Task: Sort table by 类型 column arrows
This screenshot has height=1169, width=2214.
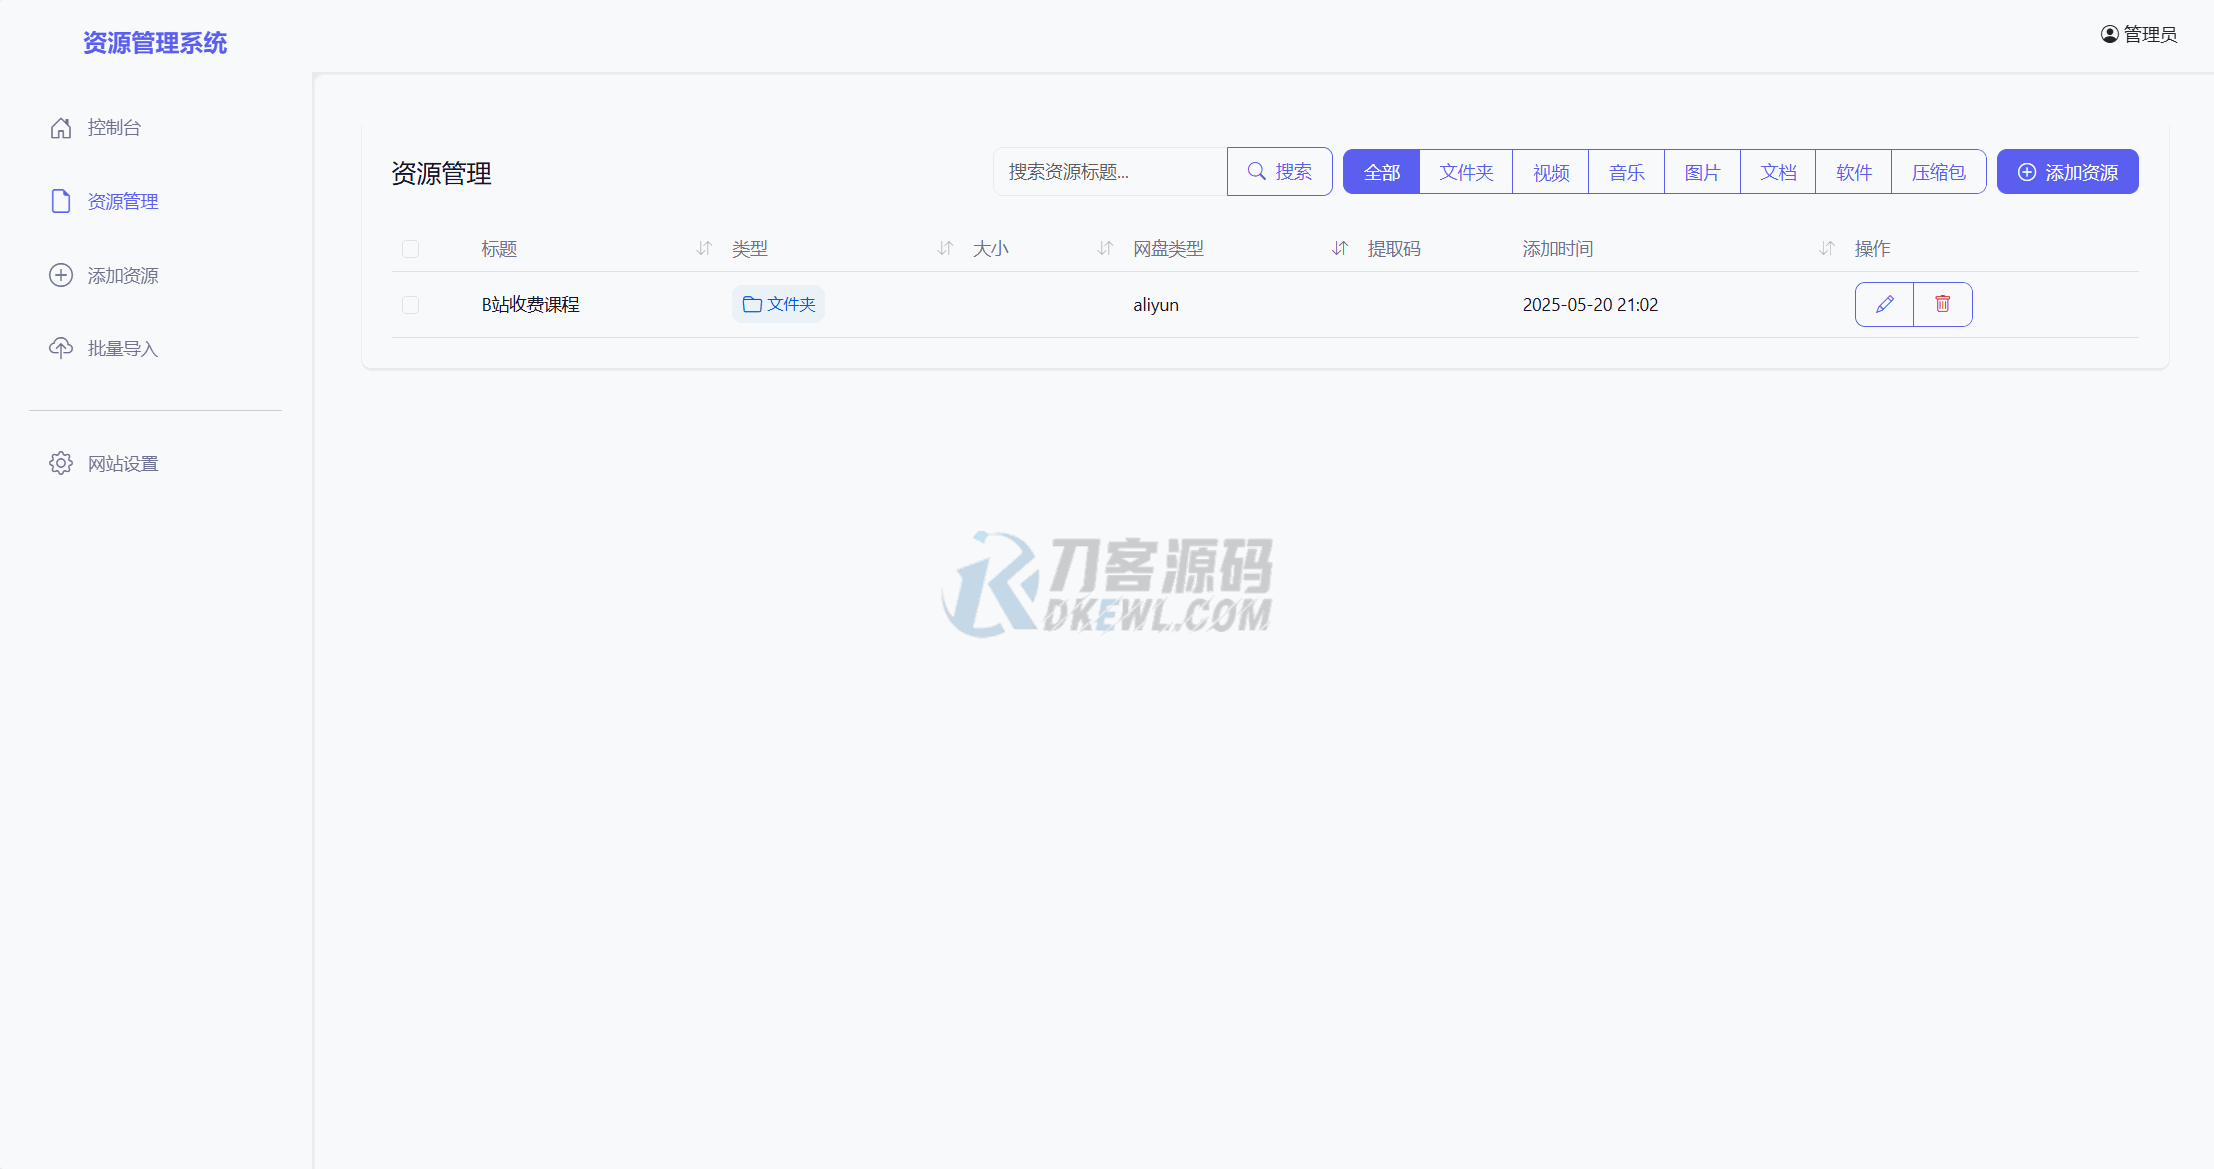Action: pyautogui.click(x=945, y=248)
